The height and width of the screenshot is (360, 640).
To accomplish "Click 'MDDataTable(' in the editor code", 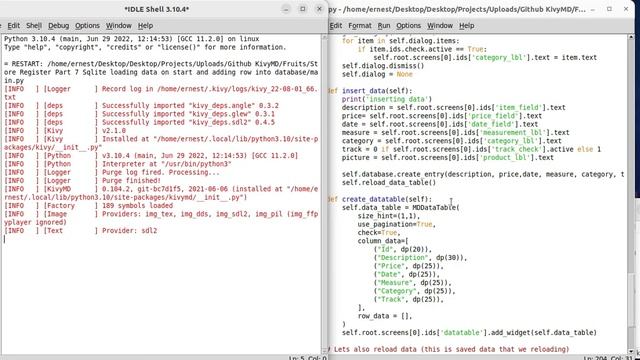I will pos(436,207).
